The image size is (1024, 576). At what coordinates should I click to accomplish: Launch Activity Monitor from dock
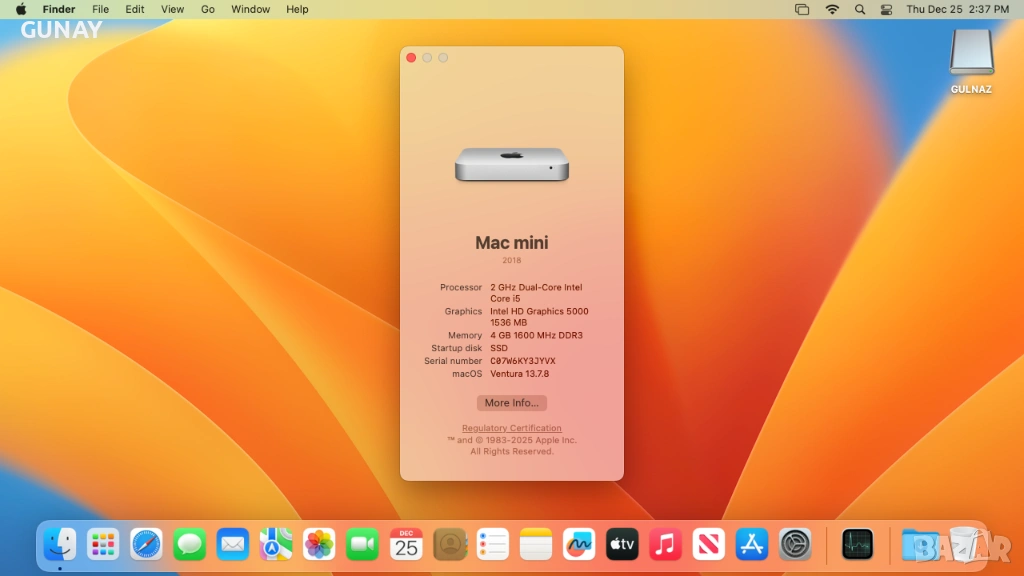(857, 544)
